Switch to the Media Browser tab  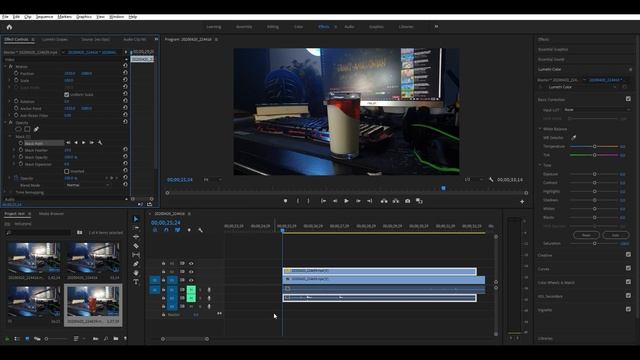coord(51,214)
